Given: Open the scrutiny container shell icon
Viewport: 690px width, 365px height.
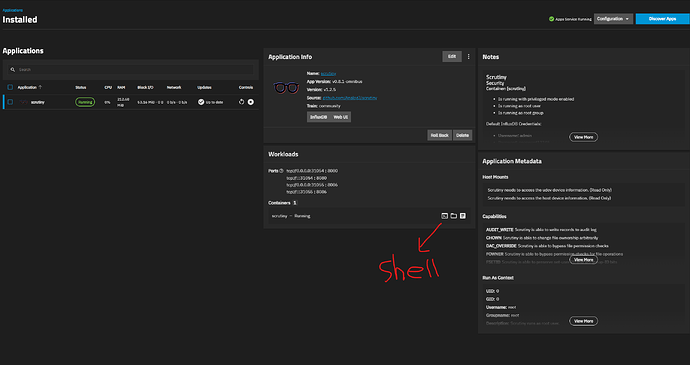Looking at the screenshot, I should pyautogui.click(x=444, y=216).
